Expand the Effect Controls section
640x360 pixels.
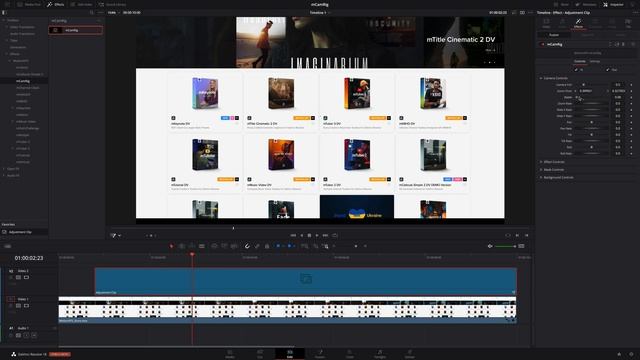coord(541,162)
